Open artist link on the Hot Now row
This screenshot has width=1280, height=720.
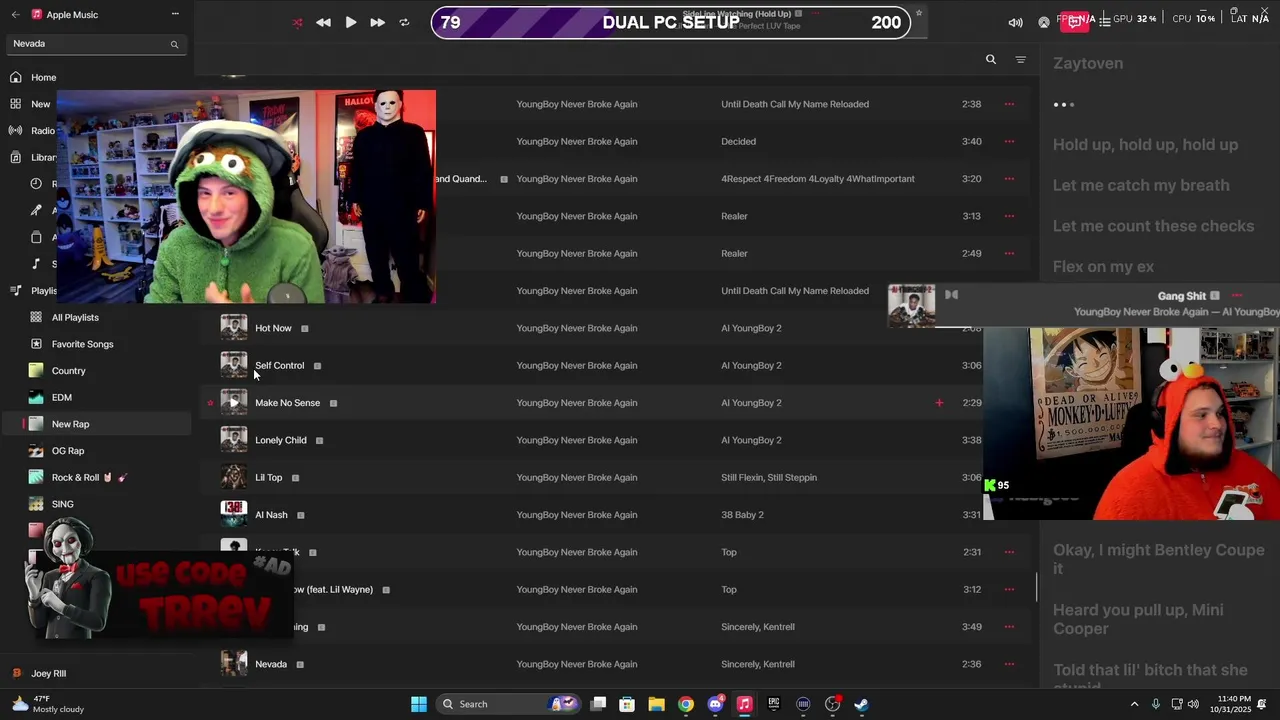coord(577,328)
